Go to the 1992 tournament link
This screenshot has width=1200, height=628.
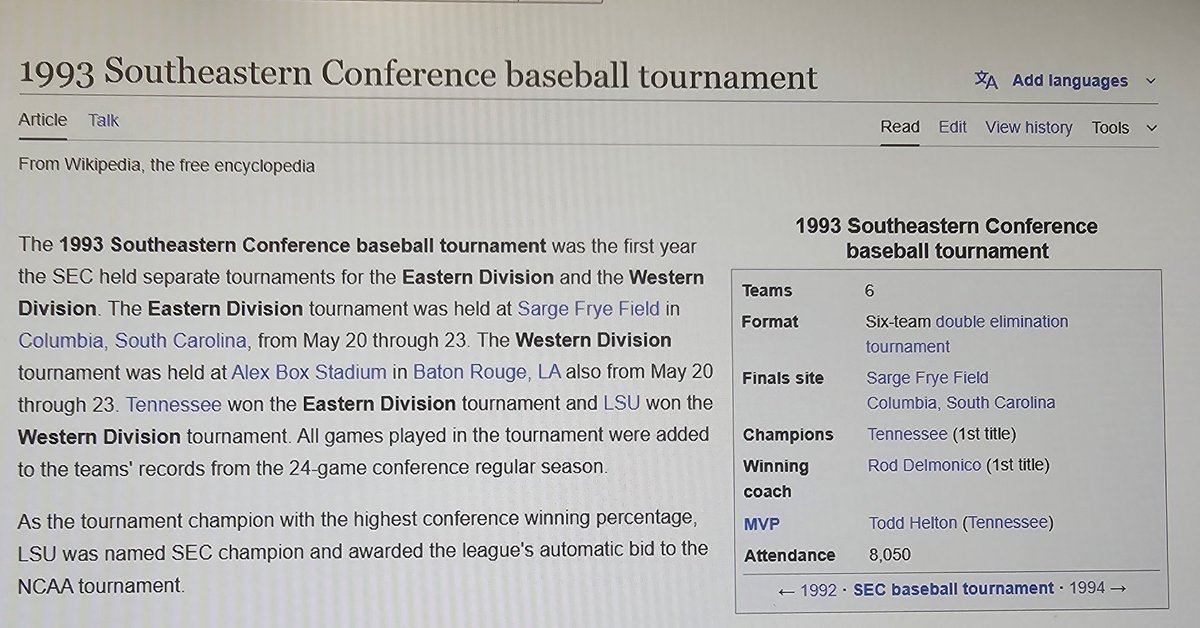tap(818, 589)
